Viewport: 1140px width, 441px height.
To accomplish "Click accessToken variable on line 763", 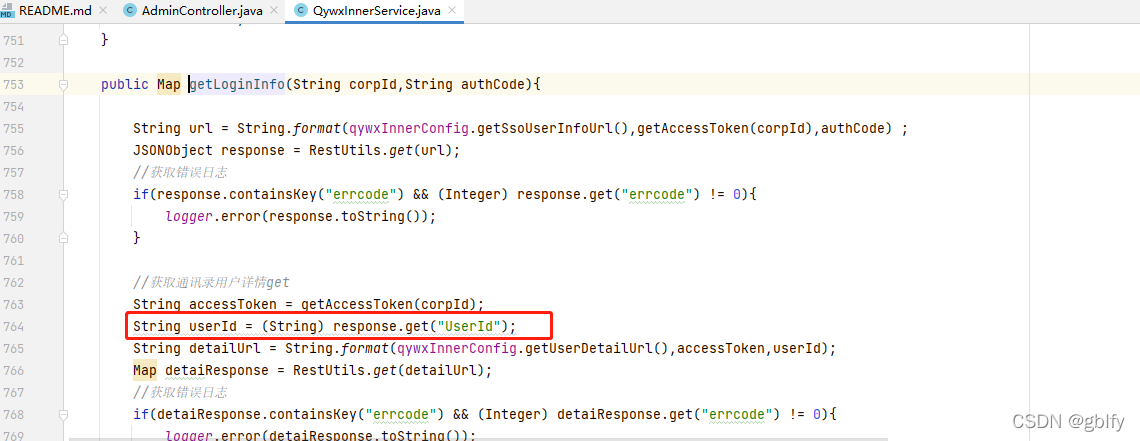I will 233,304.
